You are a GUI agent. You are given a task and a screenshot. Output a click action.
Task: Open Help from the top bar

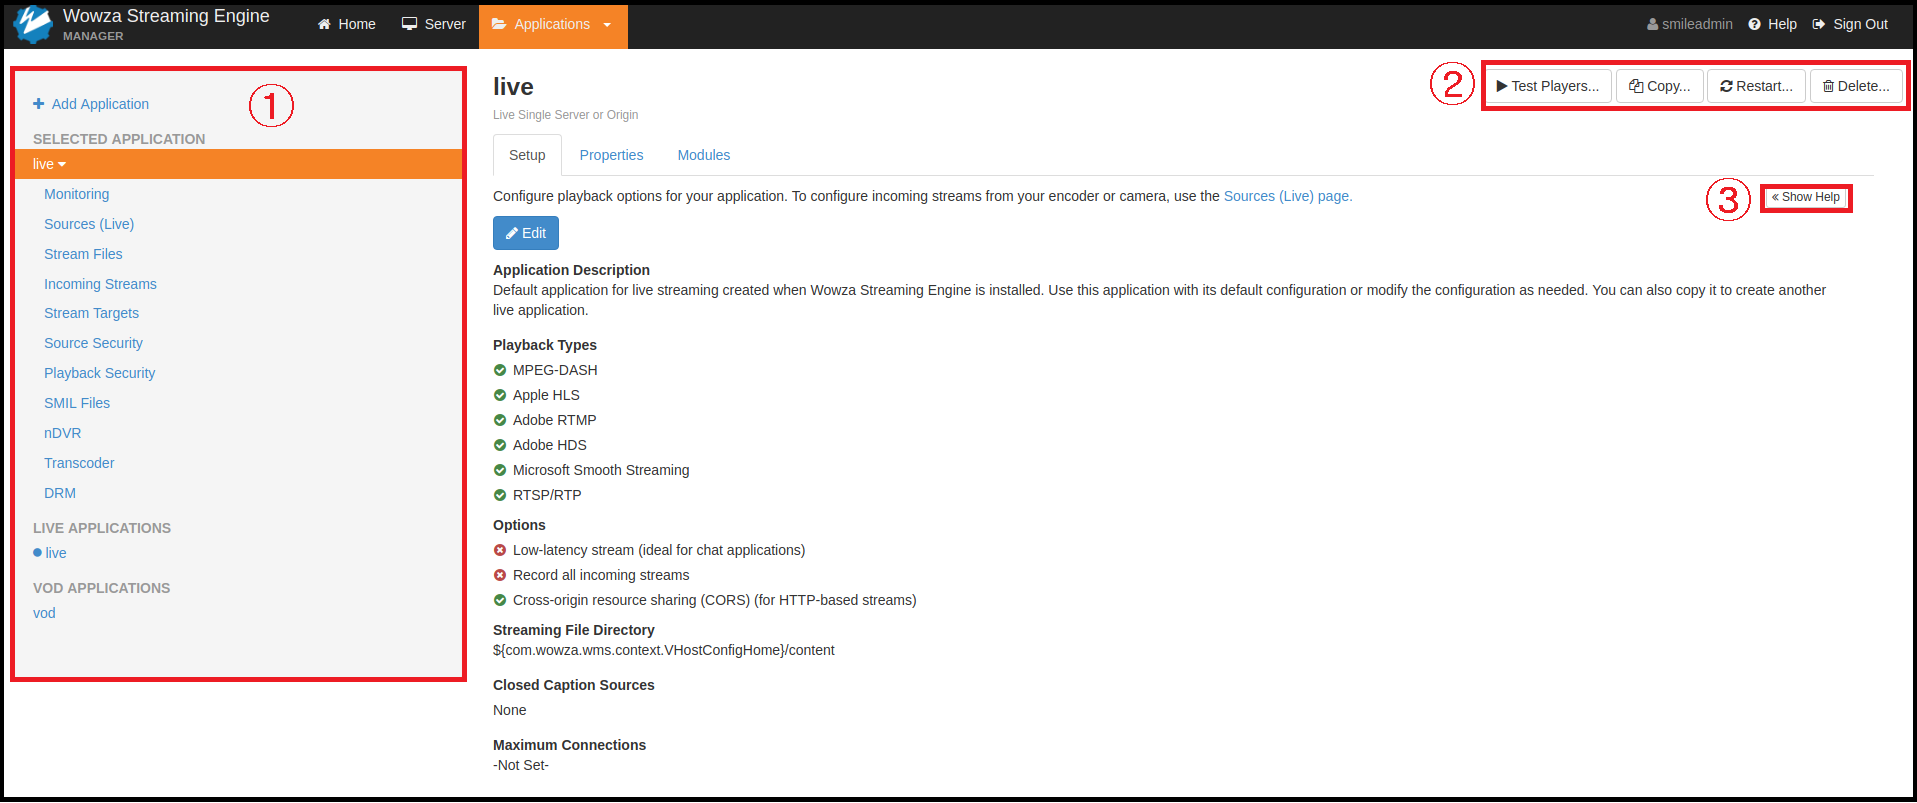[x=1772, y=24]
